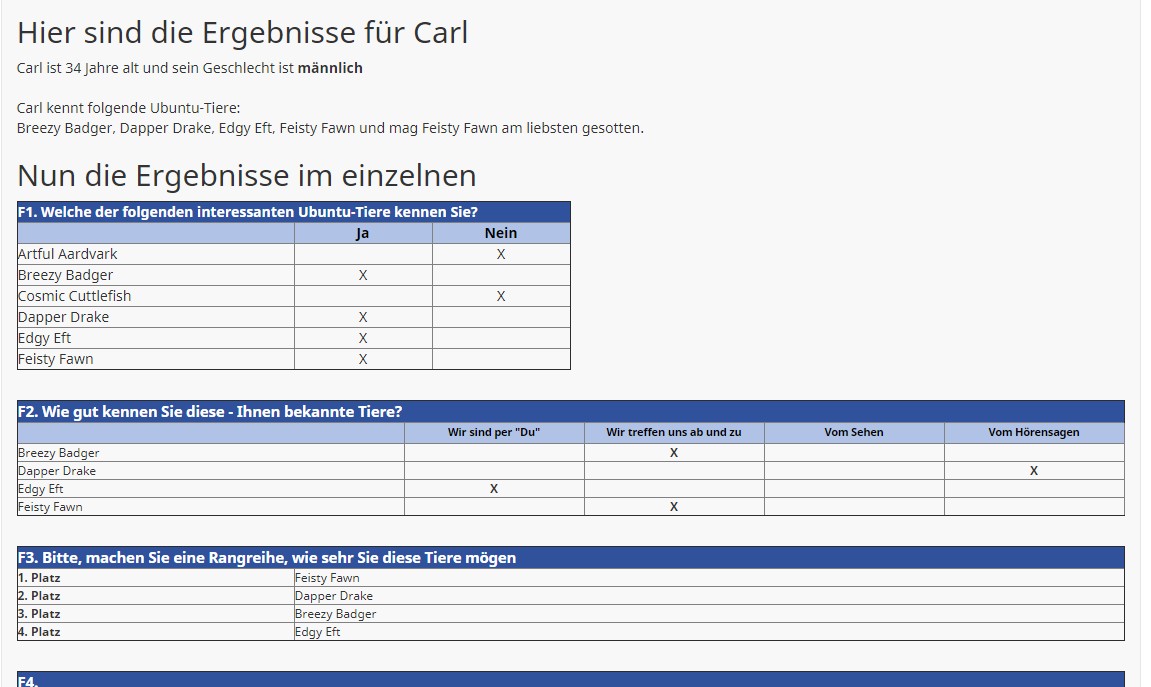Click Edgy Eft's X under per "Du"
Screen dimensions: 1151x687
pos(494,489)
